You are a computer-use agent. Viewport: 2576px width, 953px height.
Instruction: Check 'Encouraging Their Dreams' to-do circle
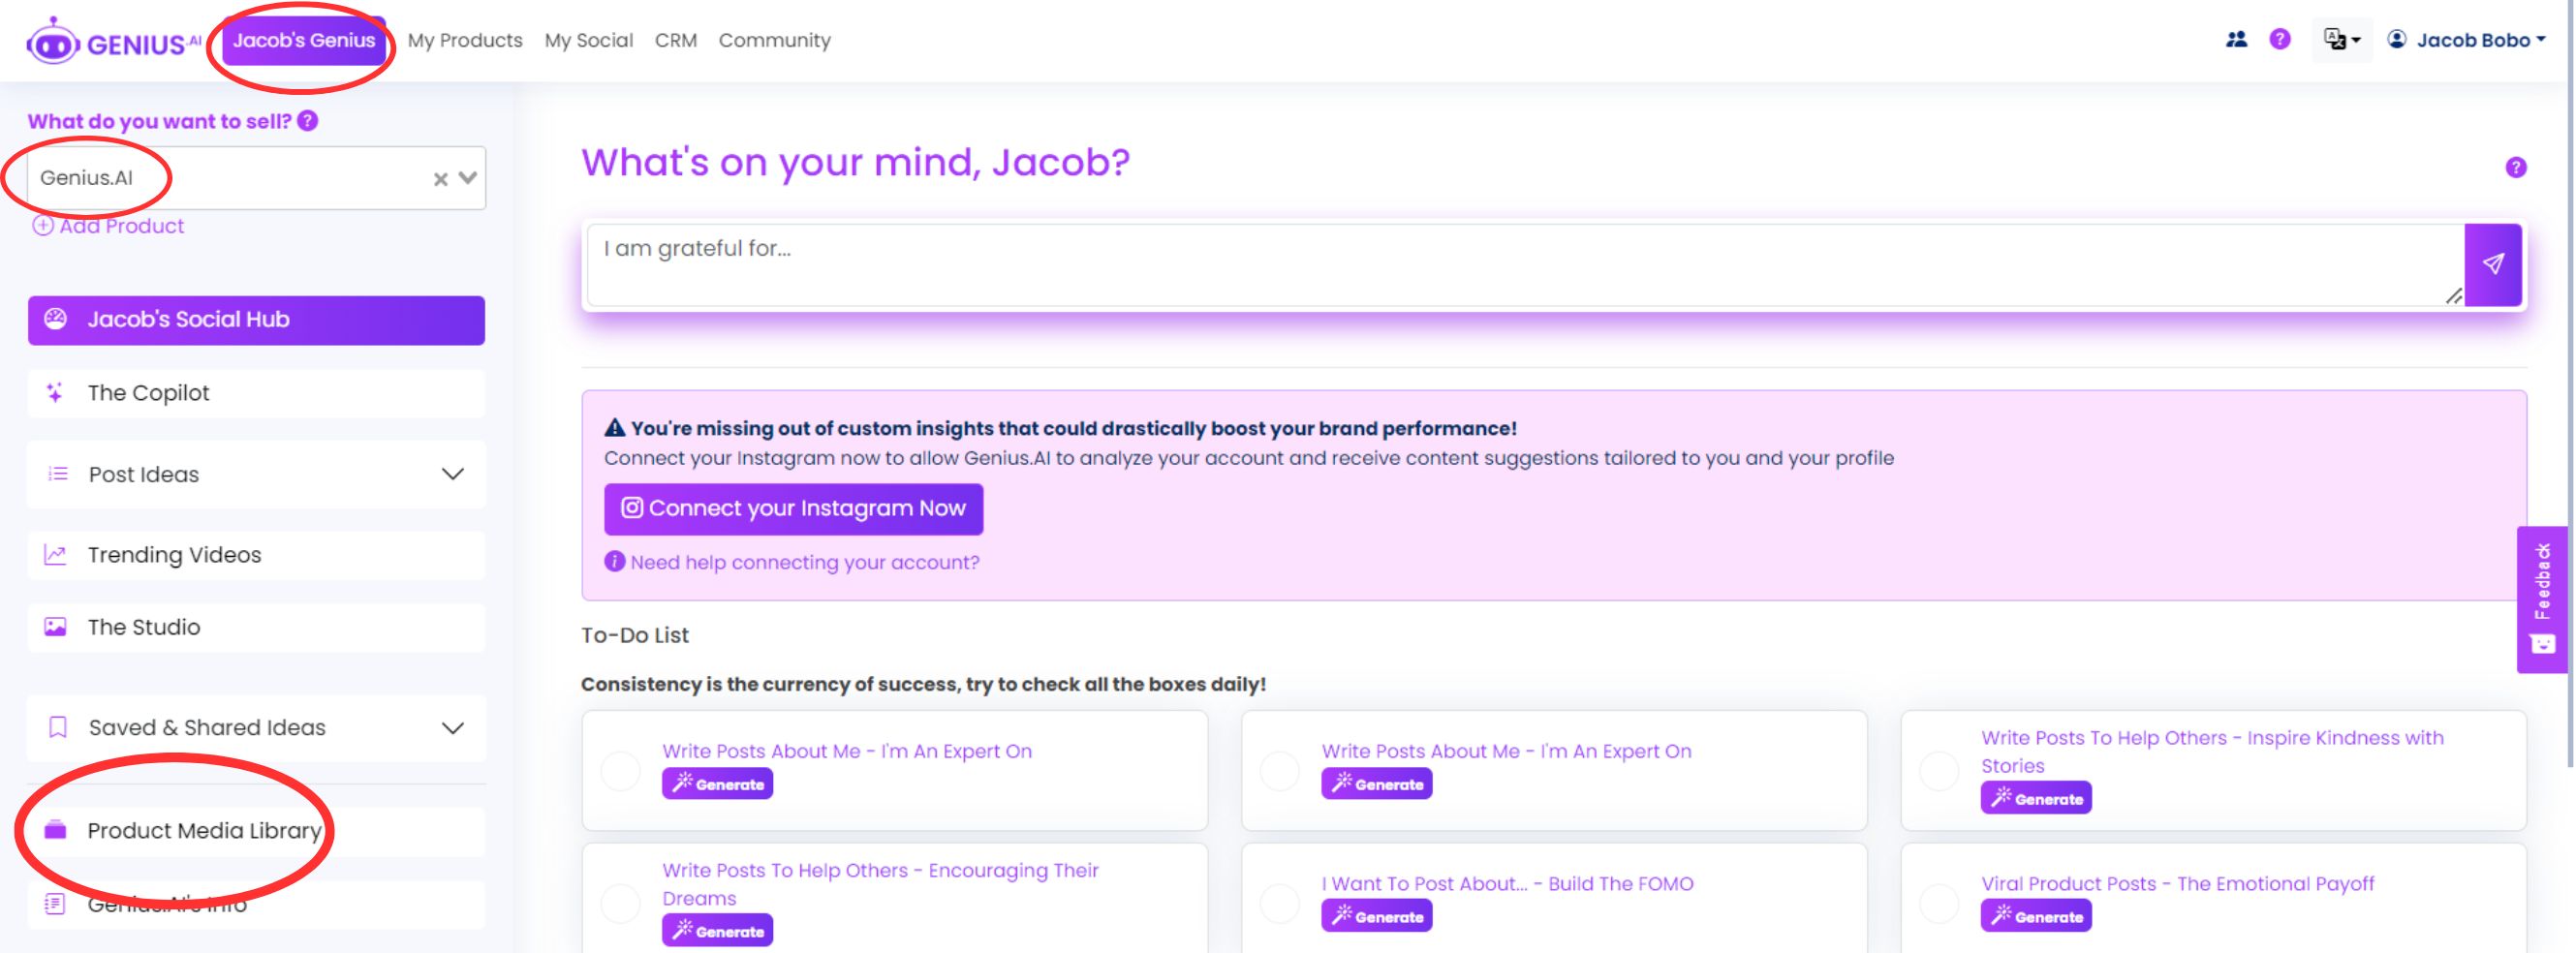[620, 903]
